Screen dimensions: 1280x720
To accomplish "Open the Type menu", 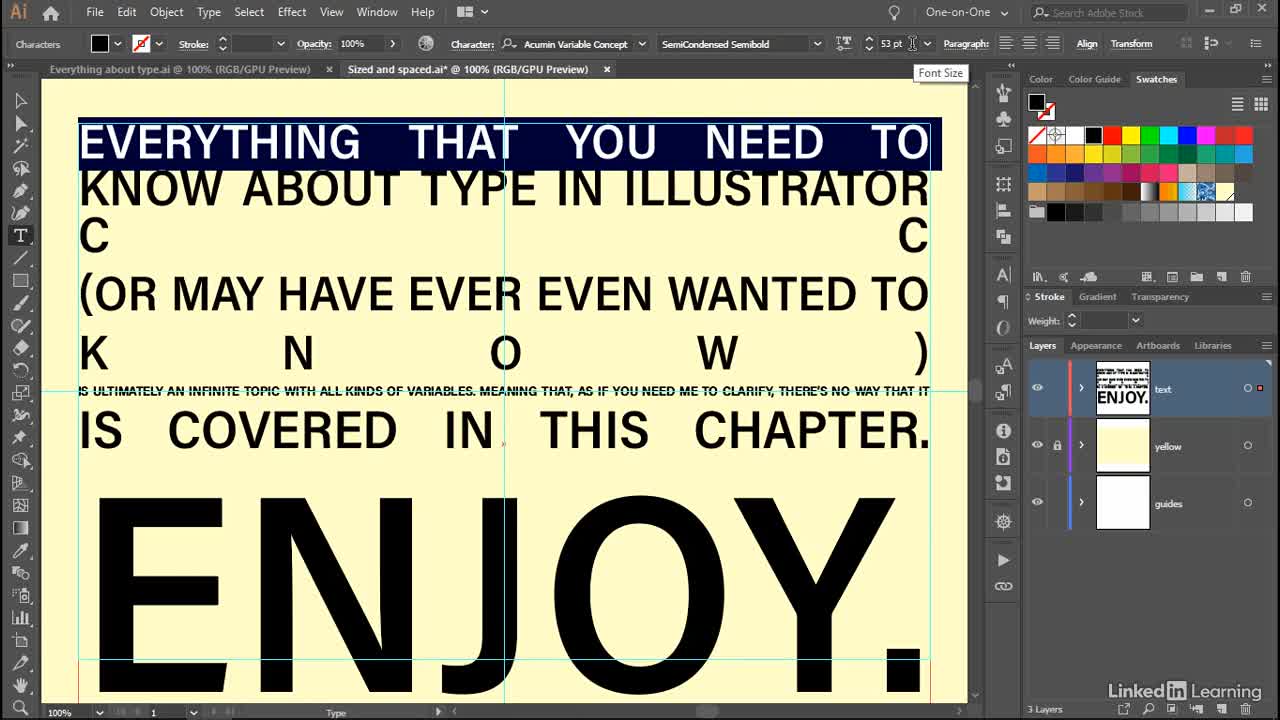I will (209, 12).
